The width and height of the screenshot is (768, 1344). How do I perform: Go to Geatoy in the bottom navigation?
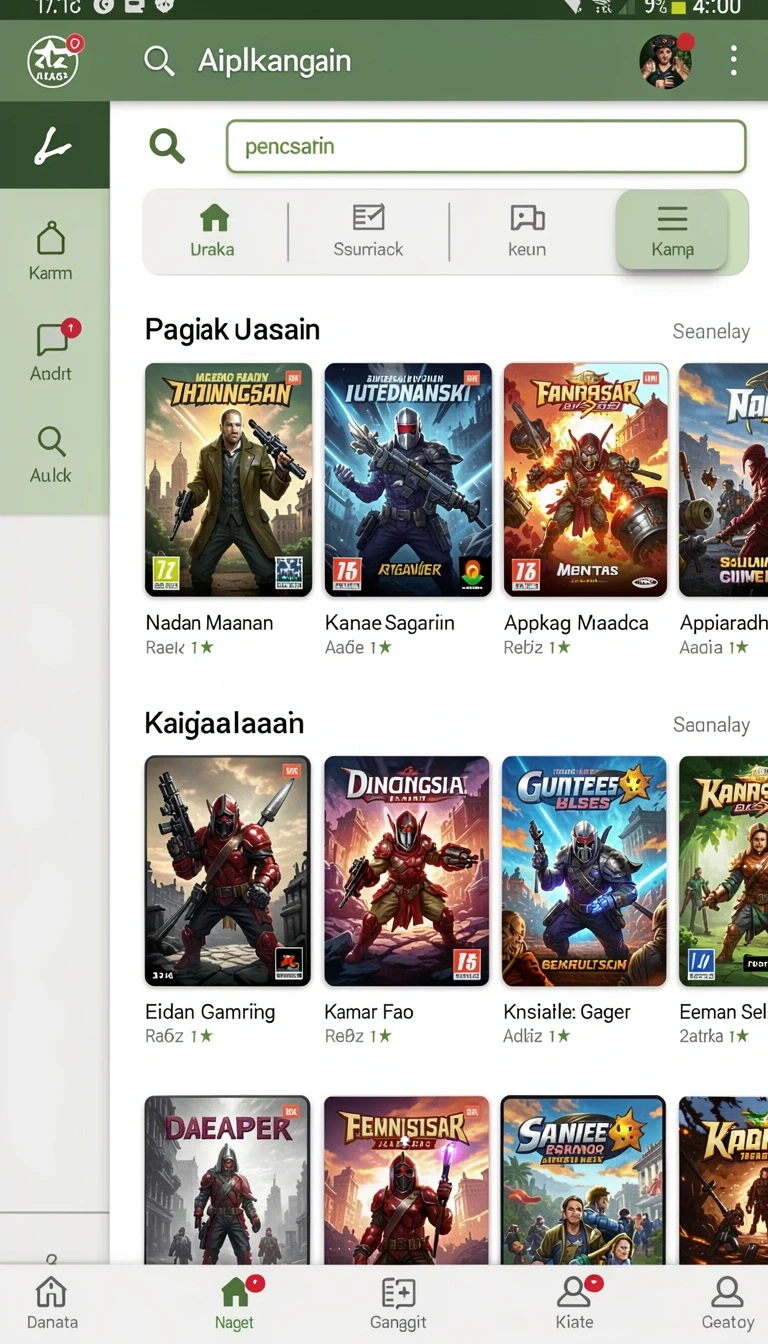(x=727, y=1304)
